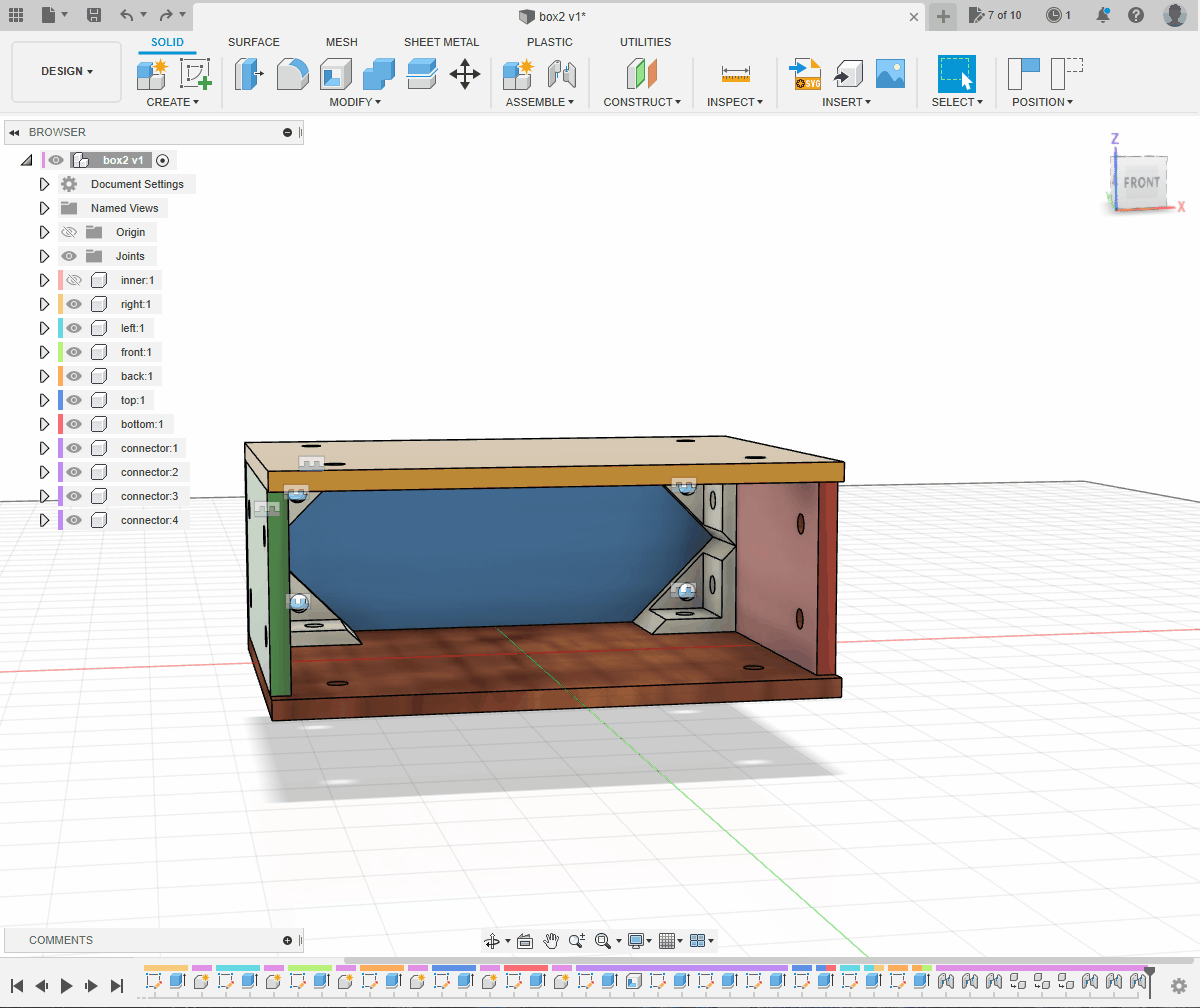Expand the Named Views folder
This screenshot has width=1200, height=1008.
(x=44, y=208)
